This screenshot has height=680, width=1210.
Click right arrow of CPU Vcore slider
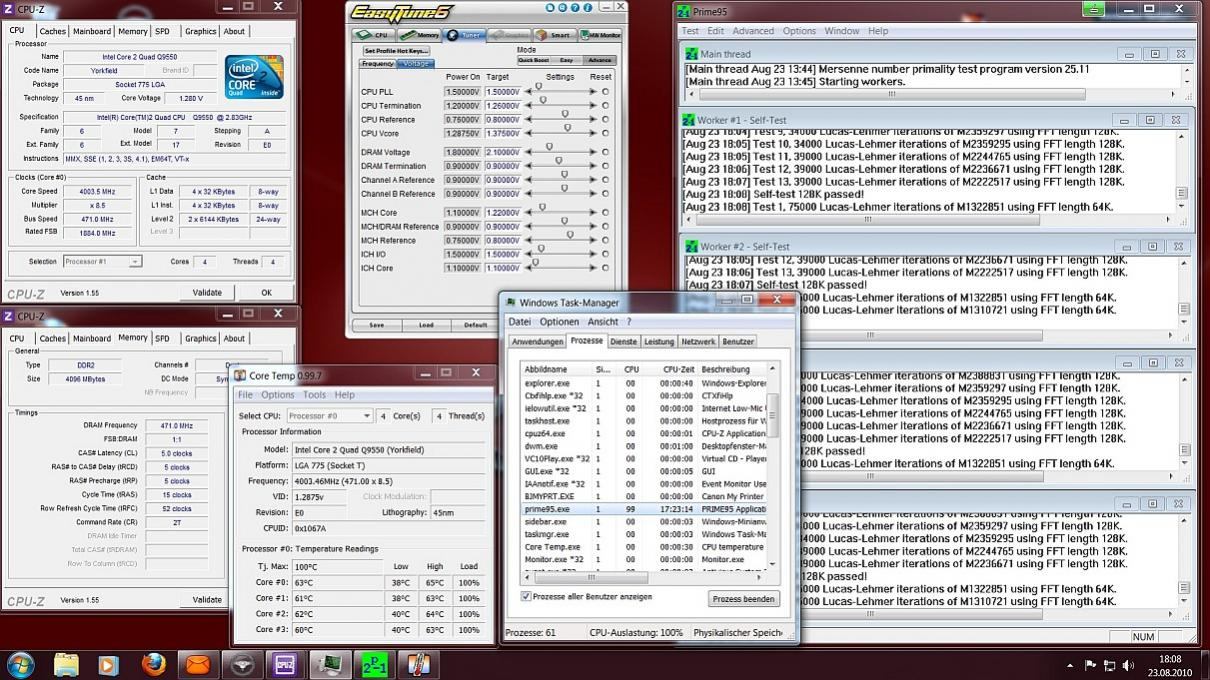point(592,132)
